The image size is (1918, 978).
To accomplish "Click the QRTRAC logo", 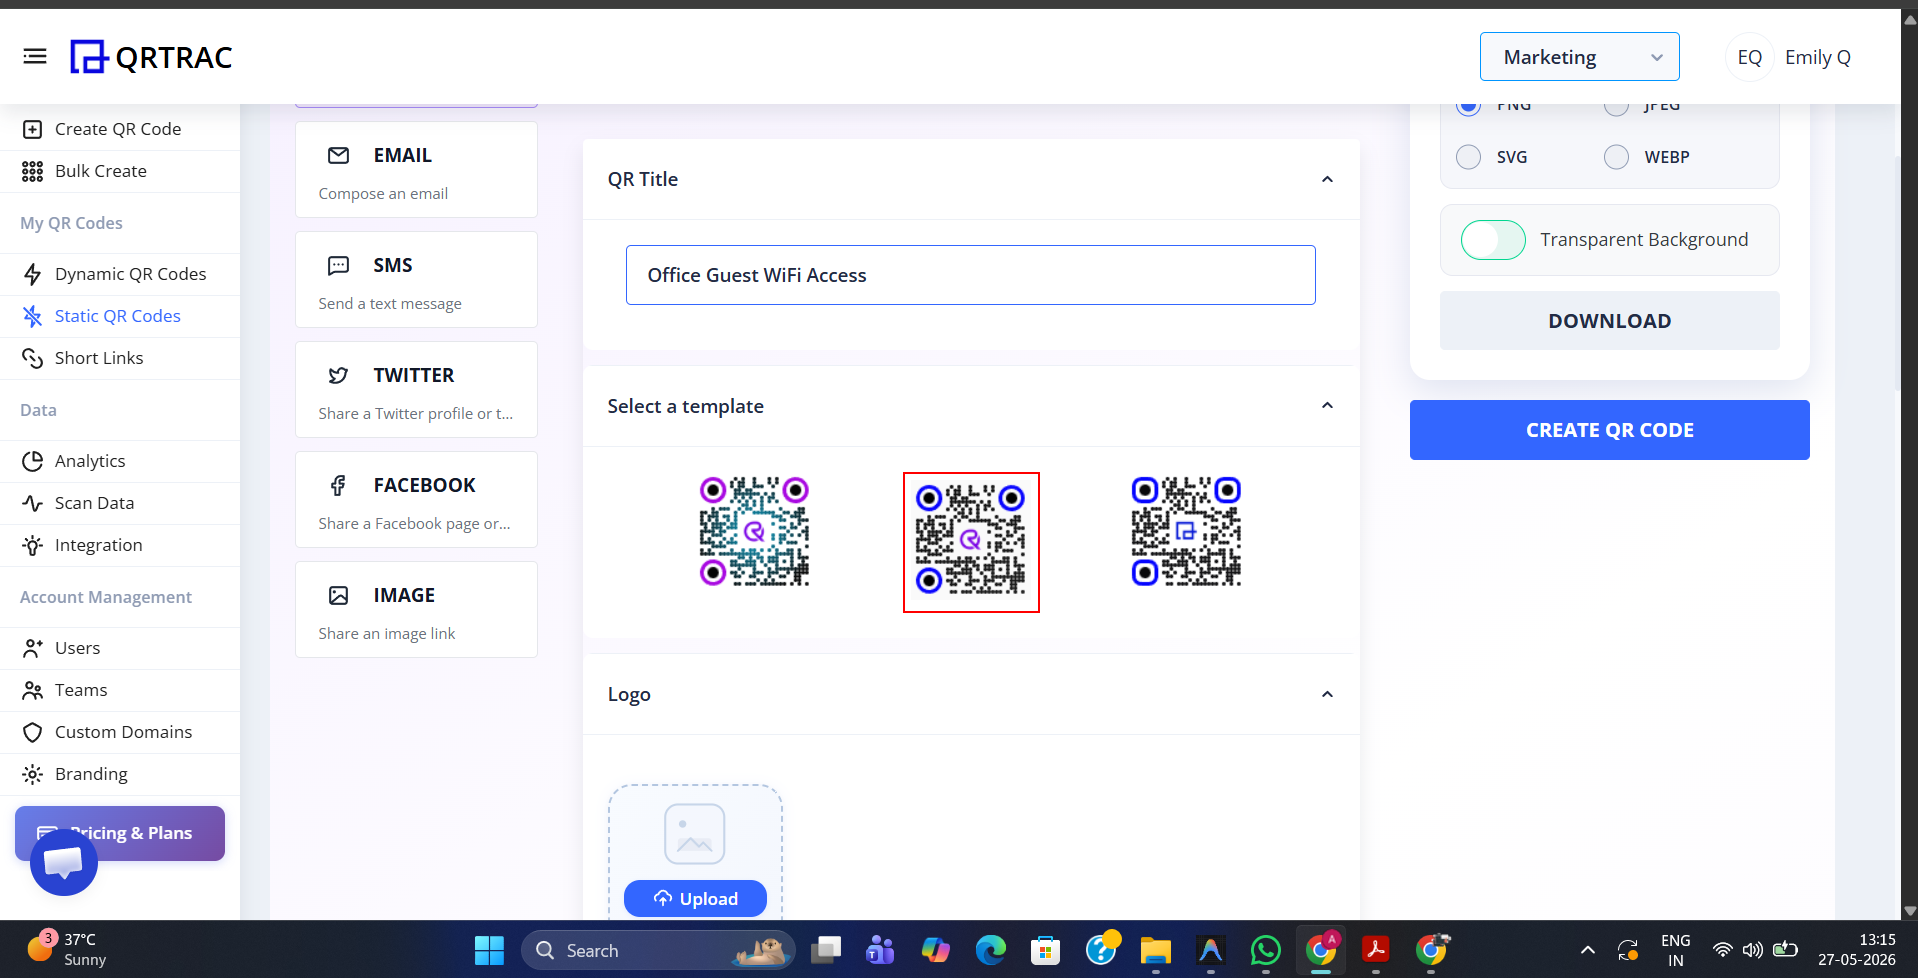I will coord(151,57).
